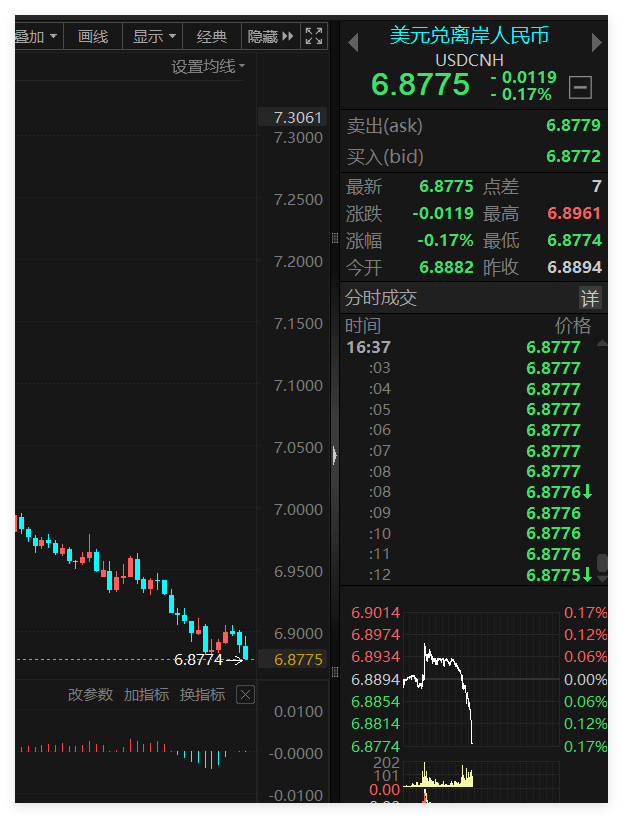Click 改参数 to modify indicator parameters
This screenshot has width=623, height=818.
[x=90, y=695]
